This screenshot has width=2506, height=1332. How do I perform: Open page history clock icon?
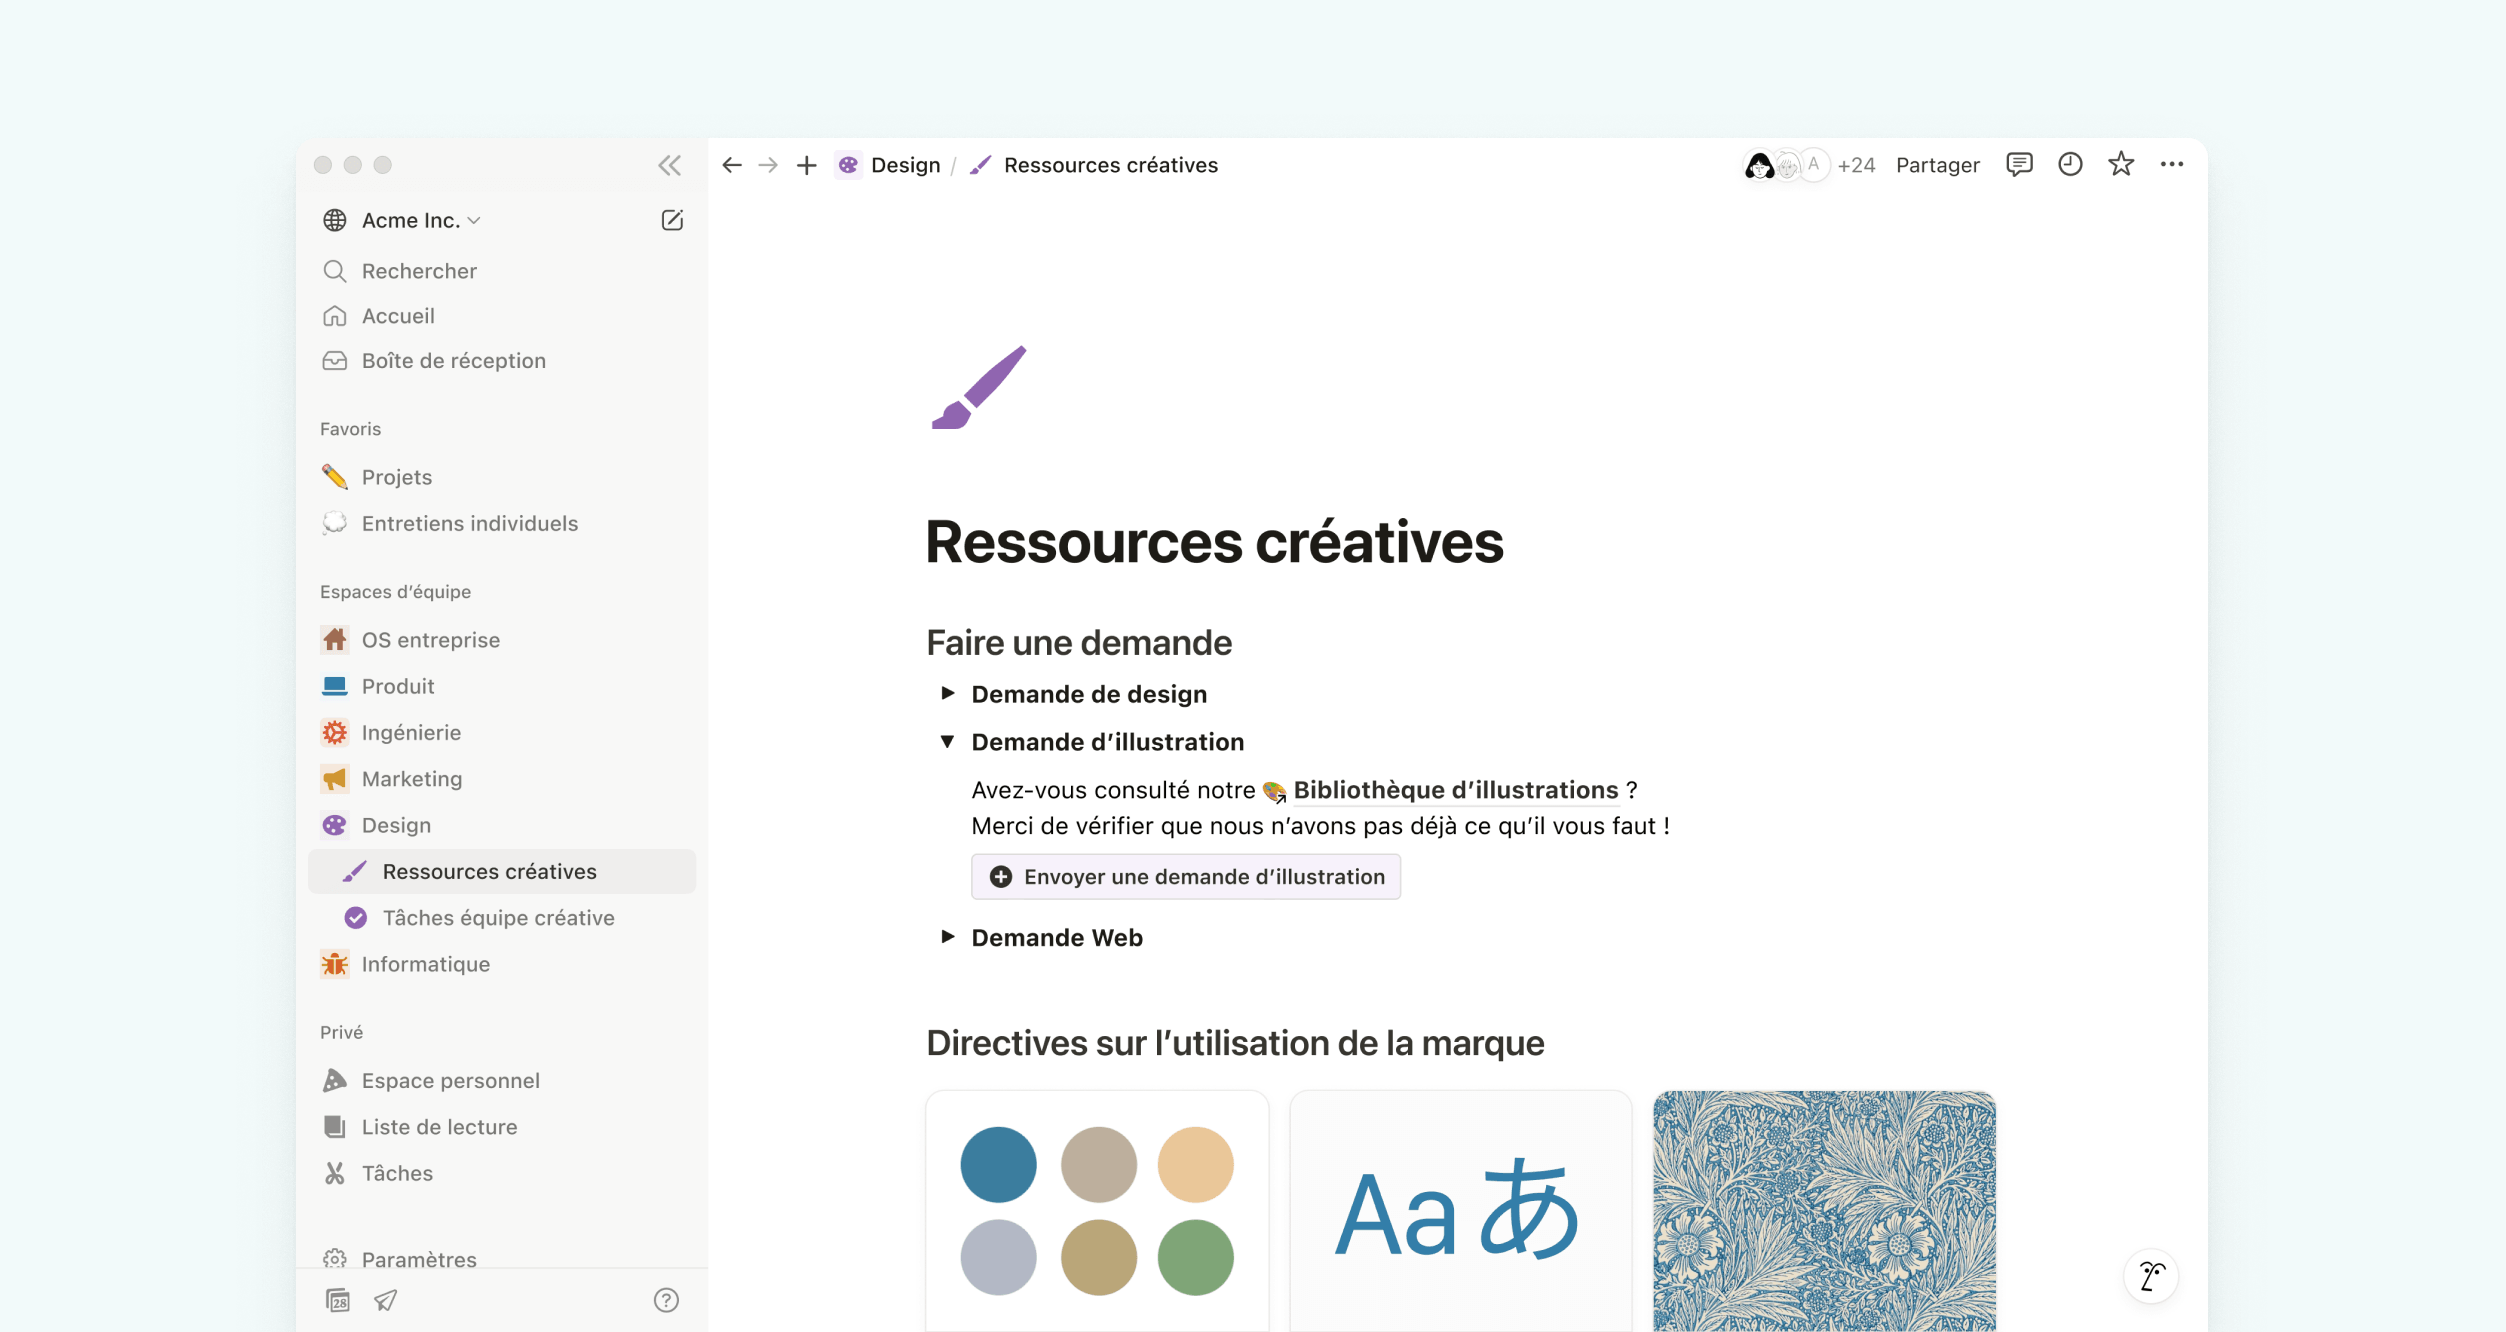(2070, 164)
